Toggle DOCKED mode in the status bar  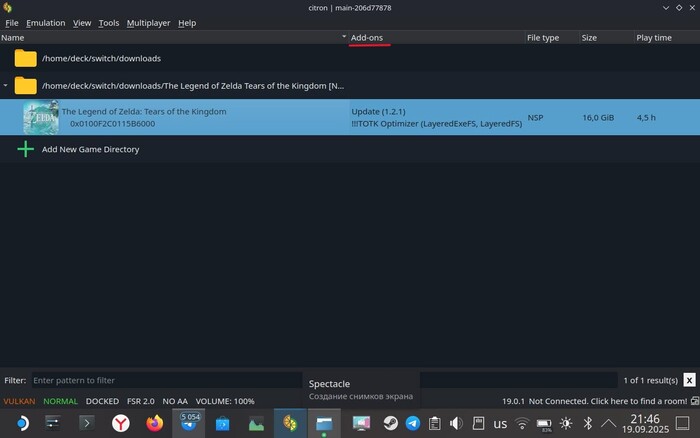(x=102, y=401)
